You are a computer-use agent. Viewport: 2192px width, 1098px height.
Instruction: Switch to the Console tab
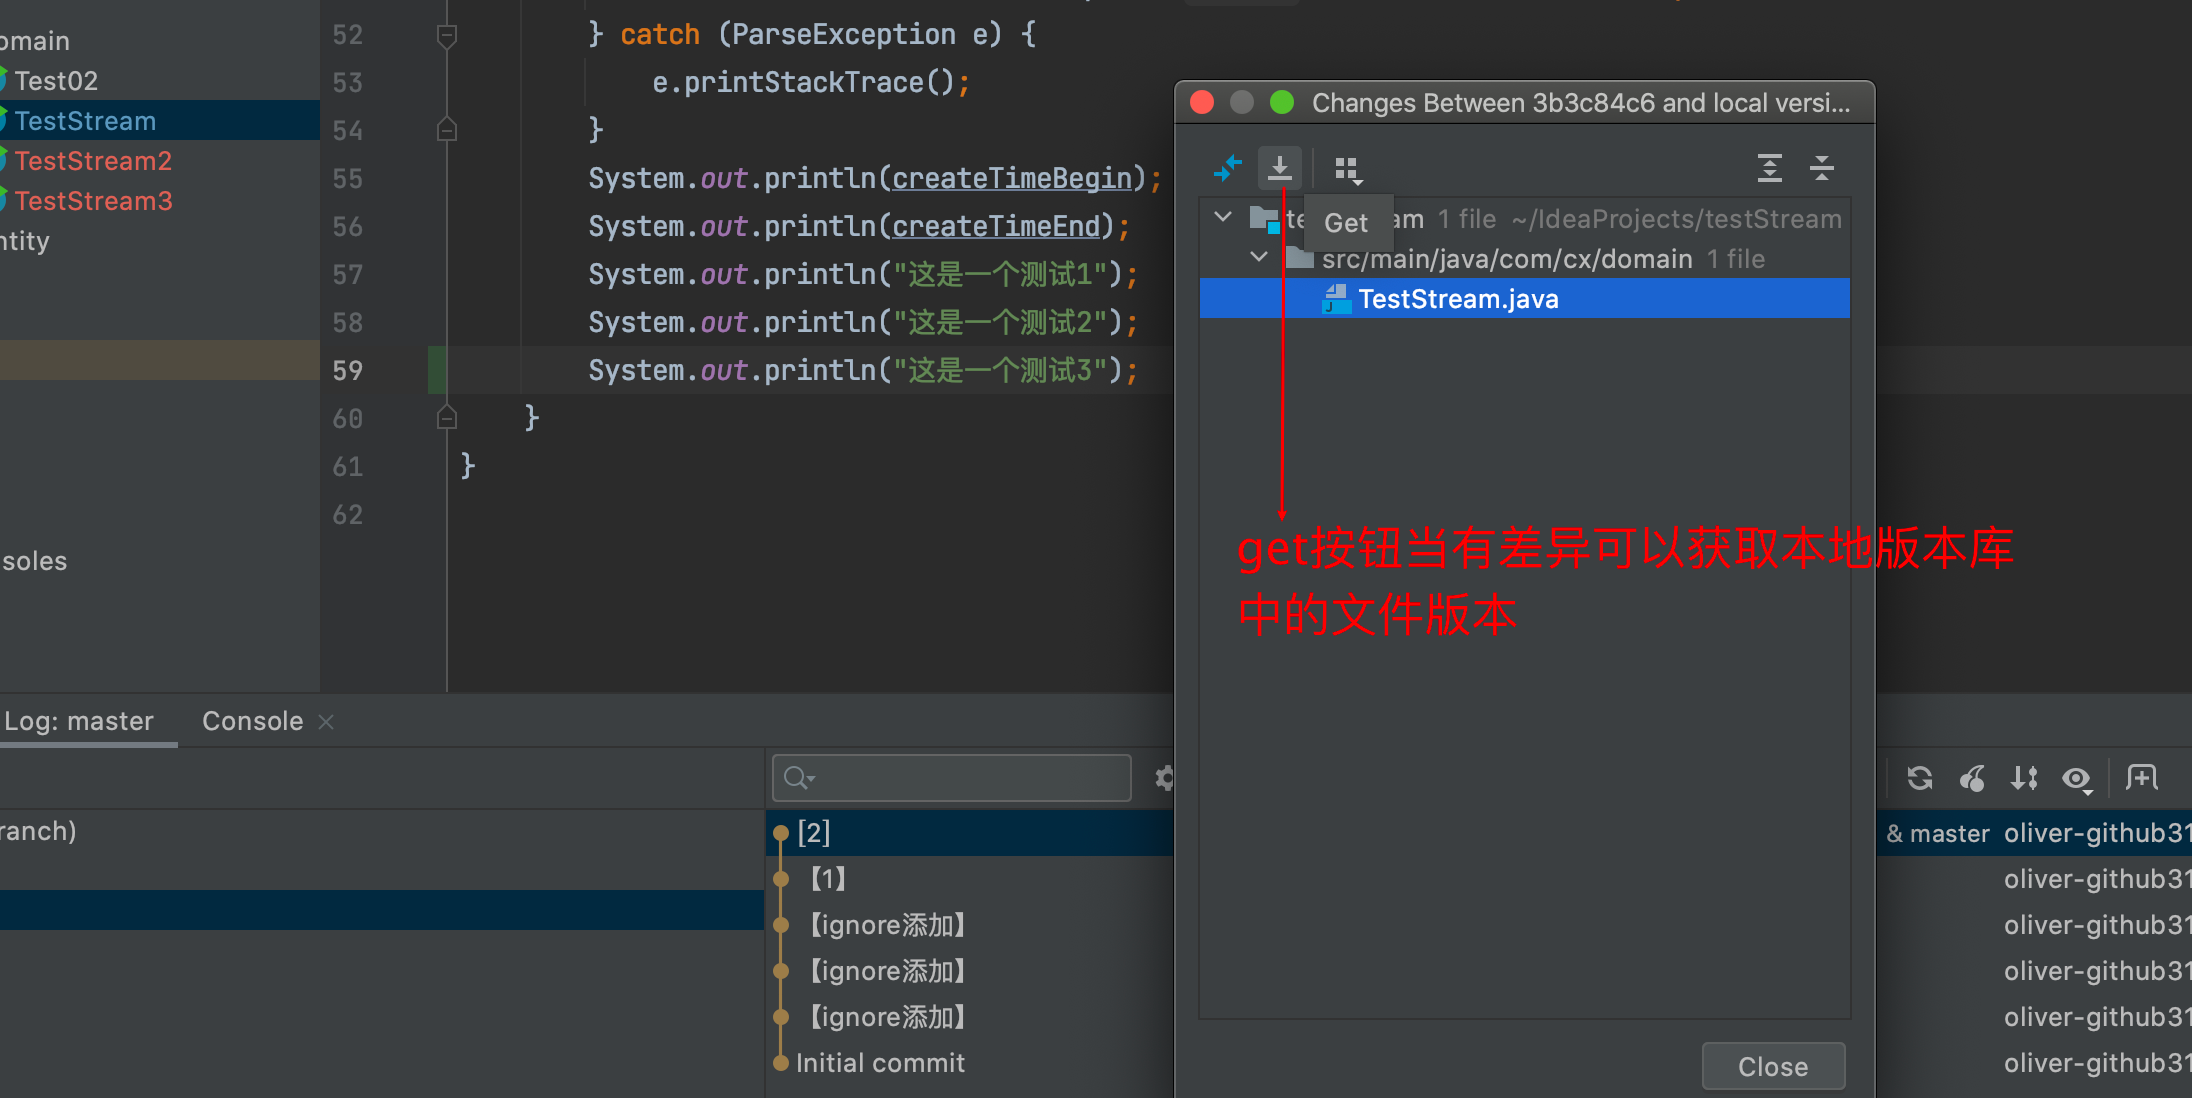252,721
